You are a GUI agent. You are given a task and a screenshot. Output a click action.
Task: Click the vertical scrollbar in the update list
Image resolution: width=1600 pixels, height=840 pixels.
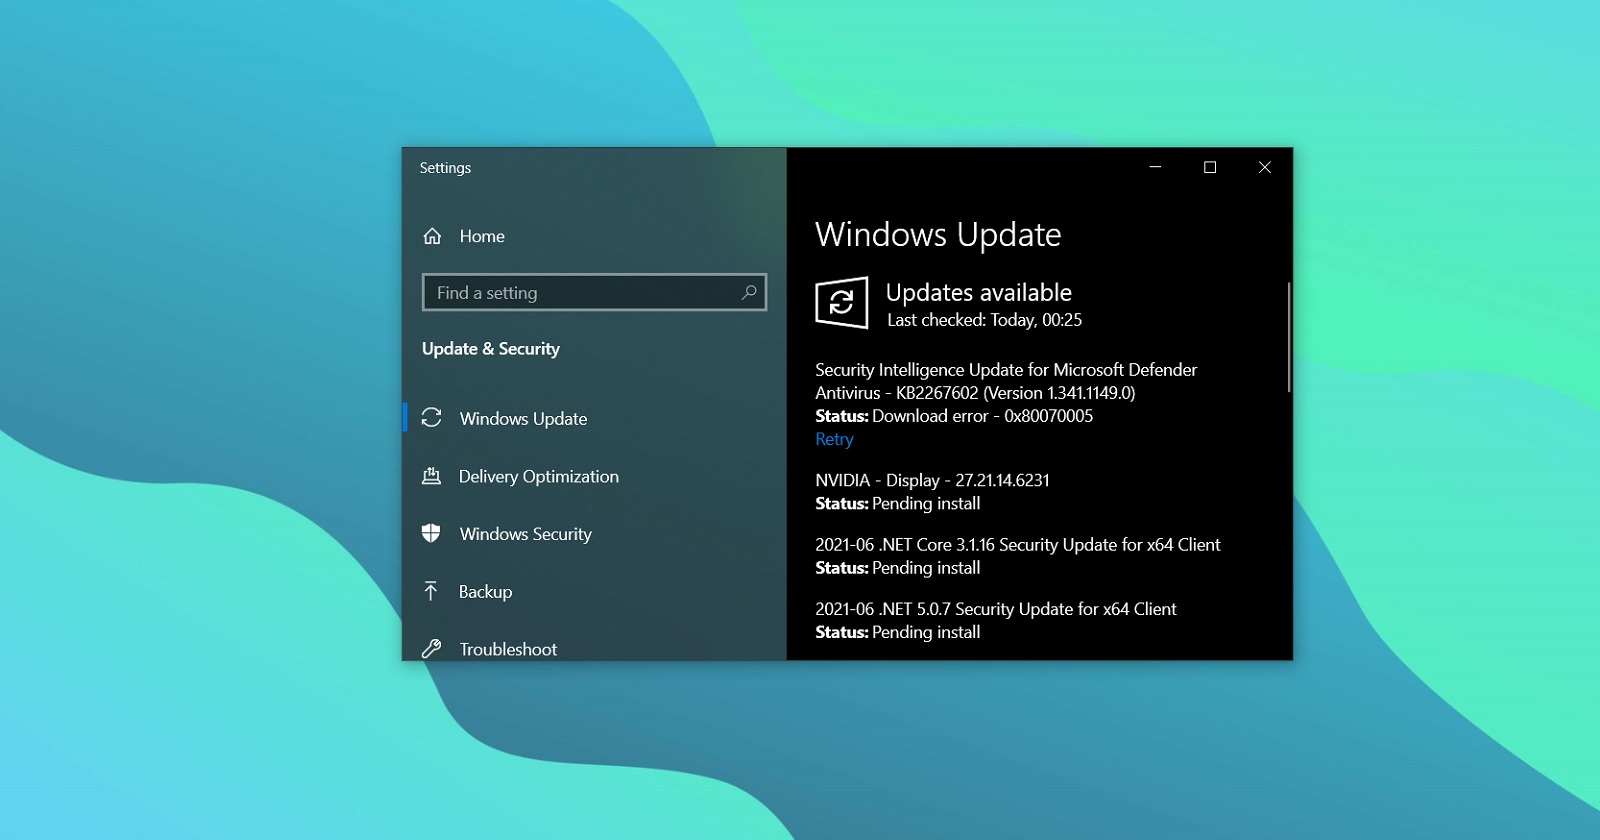click(x=1288, y=337)
